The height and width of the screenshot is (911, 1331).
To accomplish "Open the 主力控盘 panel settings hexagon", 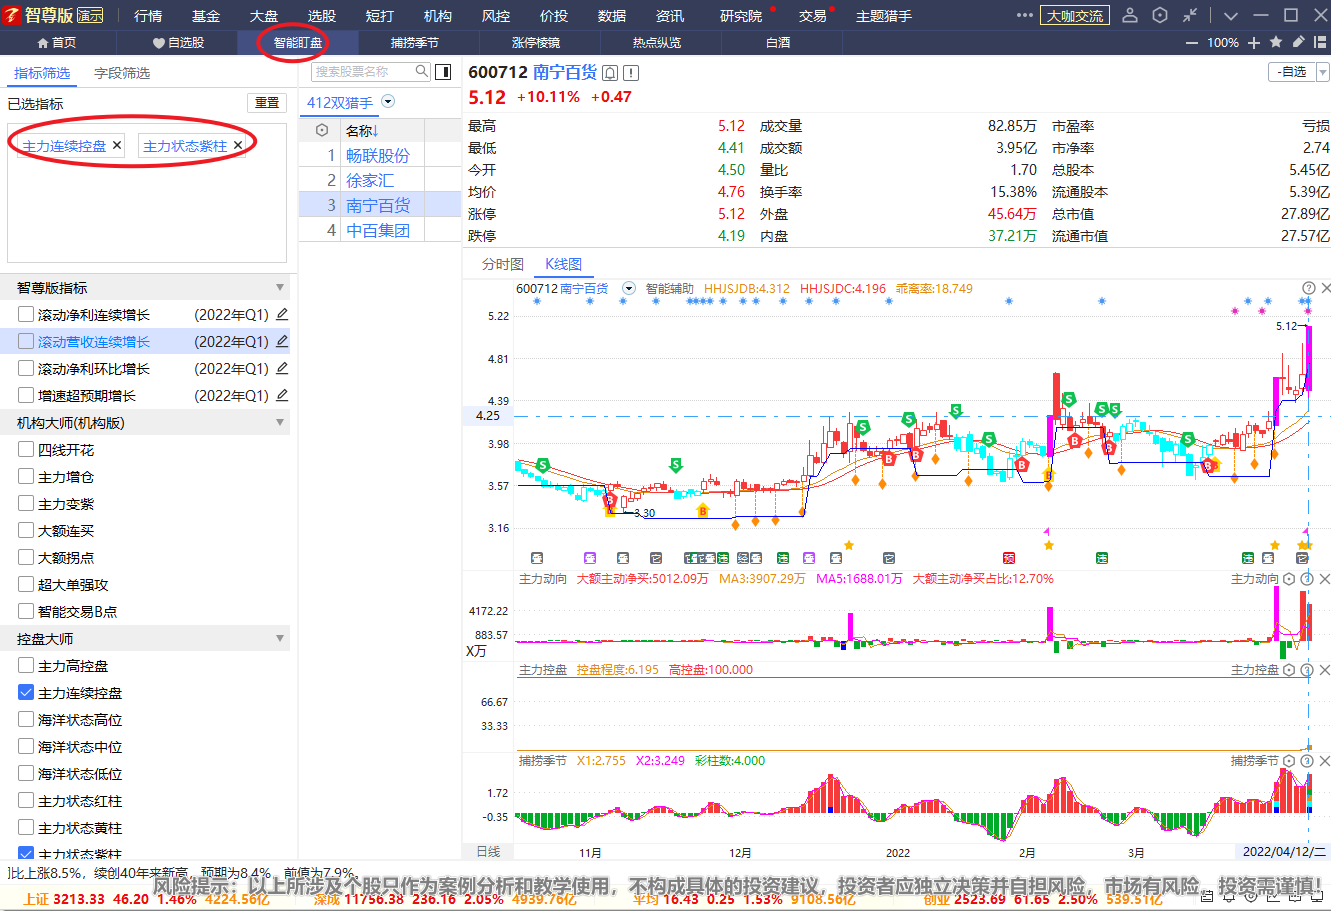I will 1289,670.
